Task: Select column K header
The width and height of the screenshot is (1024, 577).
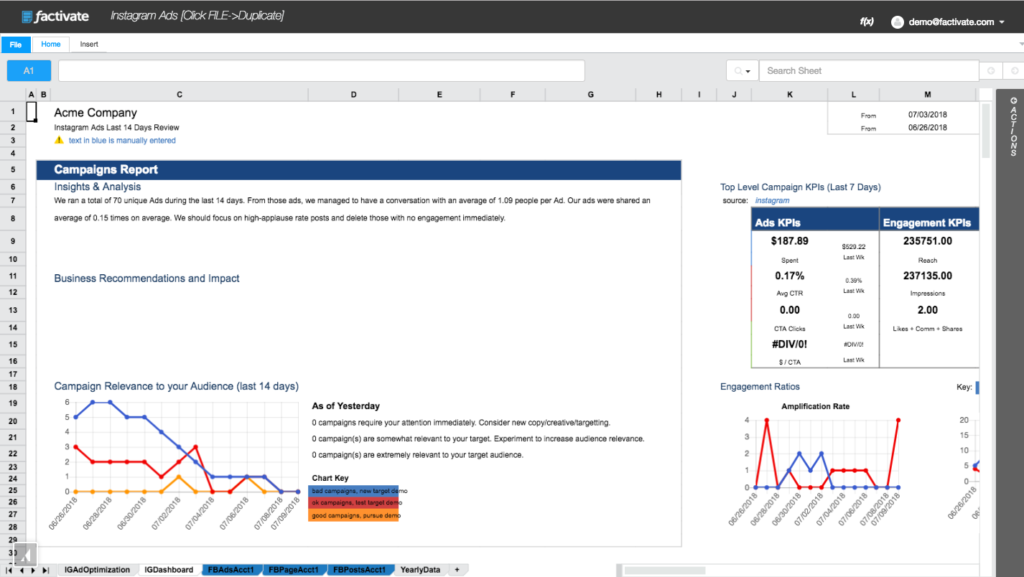Action: [x=790, y=95]
